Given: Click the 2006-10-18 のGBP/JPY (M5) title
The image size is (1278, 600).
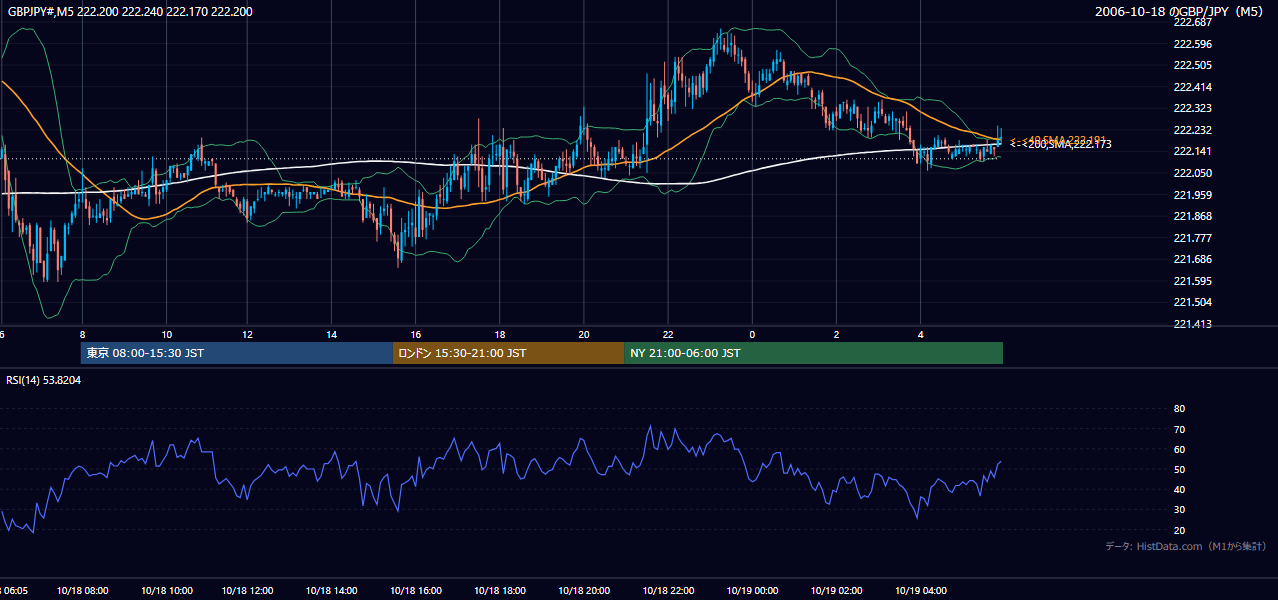Looking at the screenshot, I should (x=1181, y=11).
